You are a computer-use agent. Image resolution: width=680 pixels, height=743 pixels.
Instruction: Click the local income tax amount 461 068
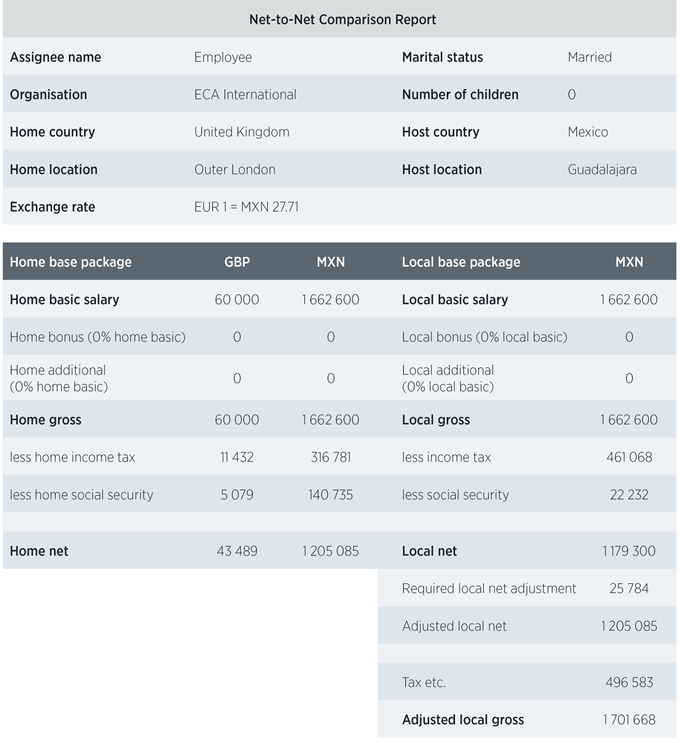pos(629,457)
